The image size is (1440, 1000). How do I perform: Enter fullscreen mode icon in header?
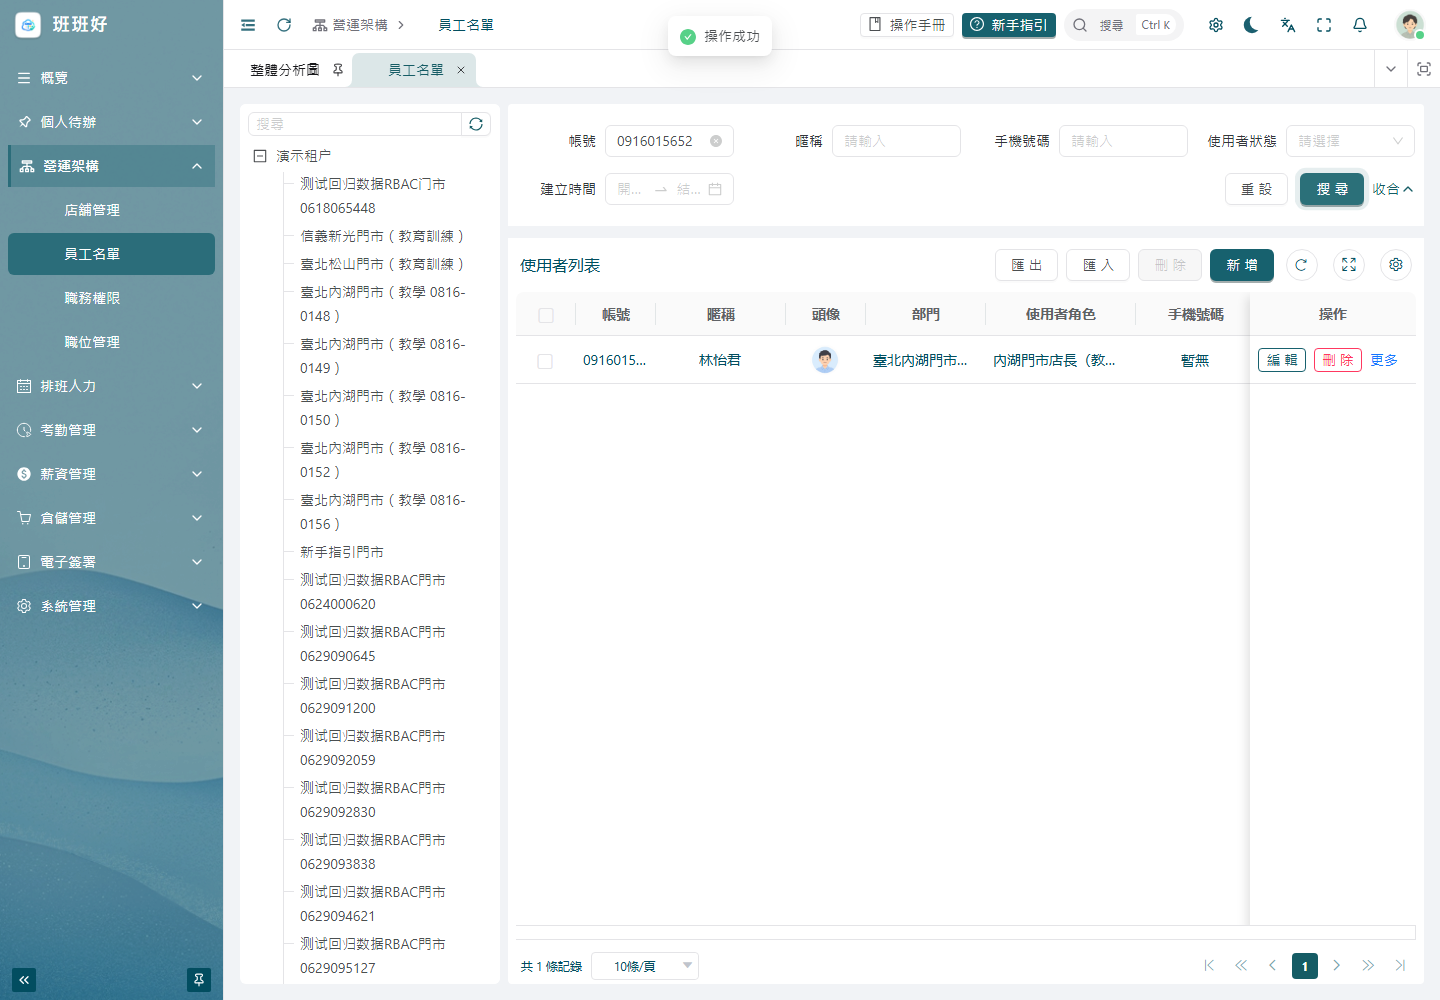[x=1324, y=25]
